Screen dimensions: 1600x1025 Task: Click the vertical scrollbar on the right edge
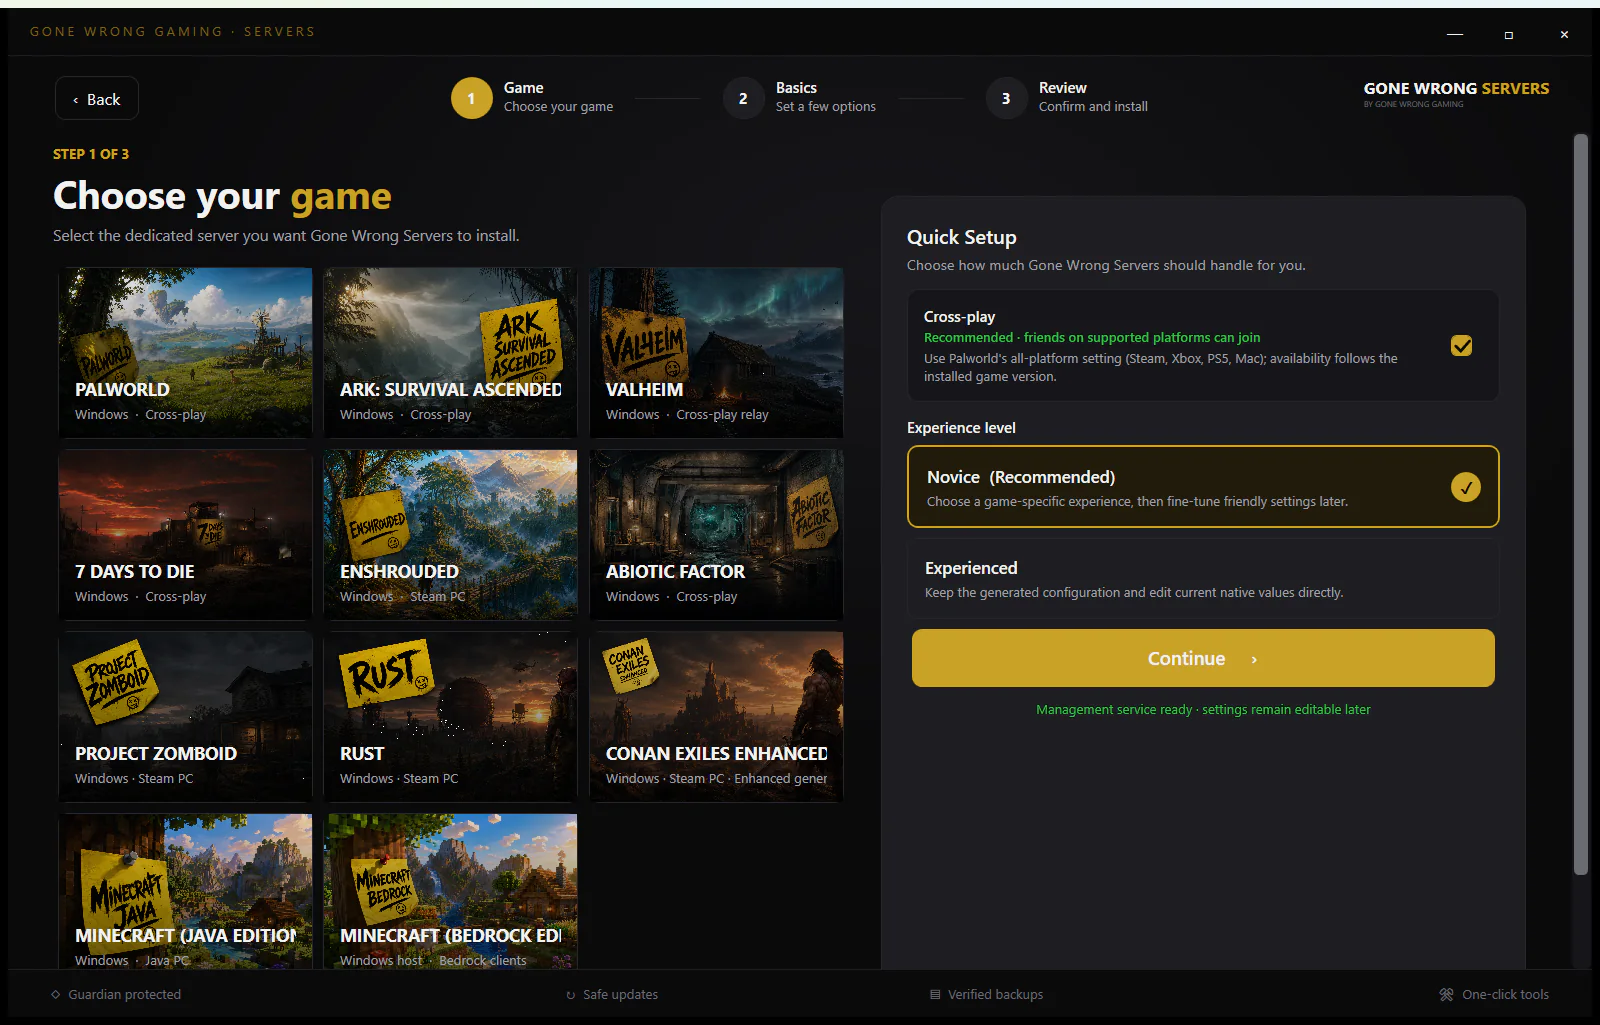tap(1580, 504)
